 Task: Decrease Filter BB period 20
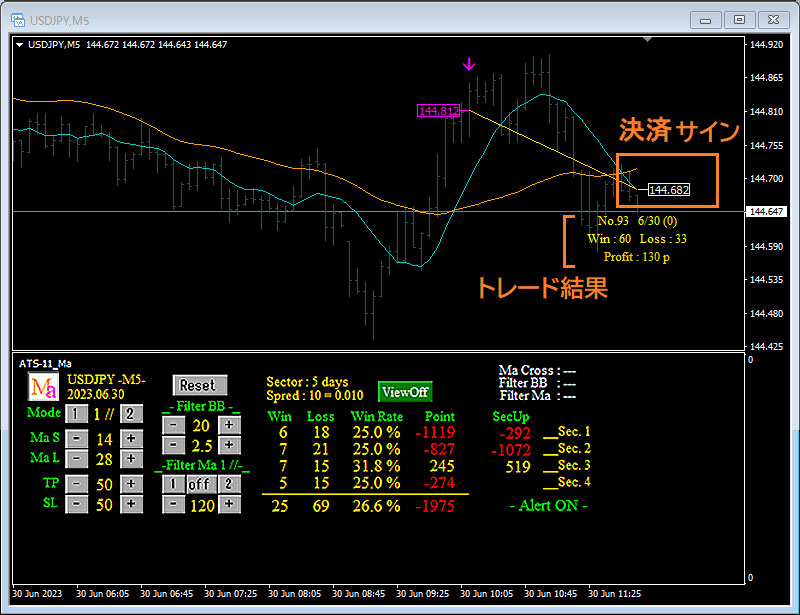click(x=173, y=425)
